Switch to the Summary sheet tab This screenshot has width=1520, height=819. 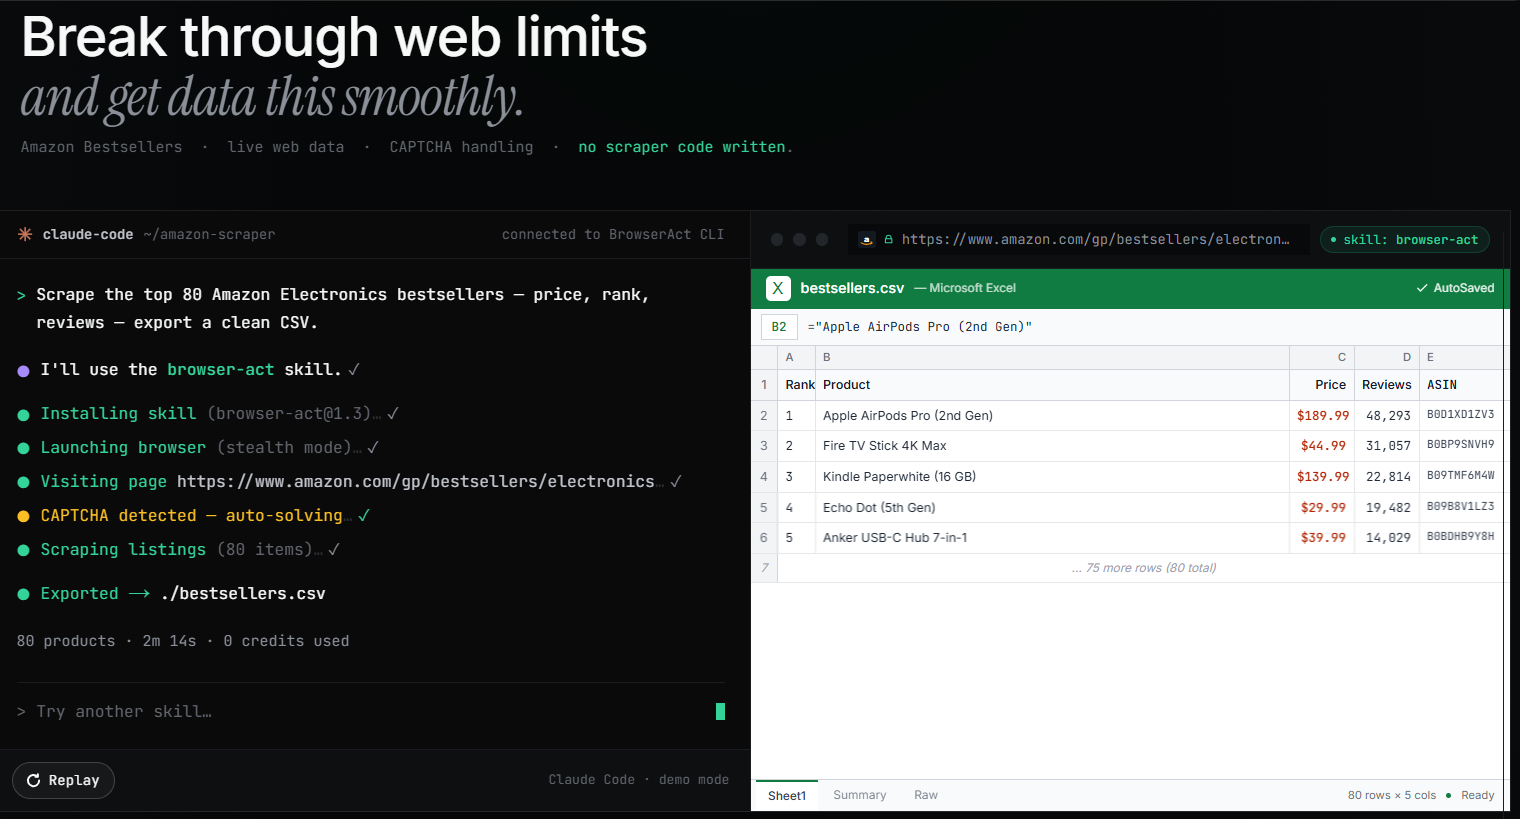860,795
